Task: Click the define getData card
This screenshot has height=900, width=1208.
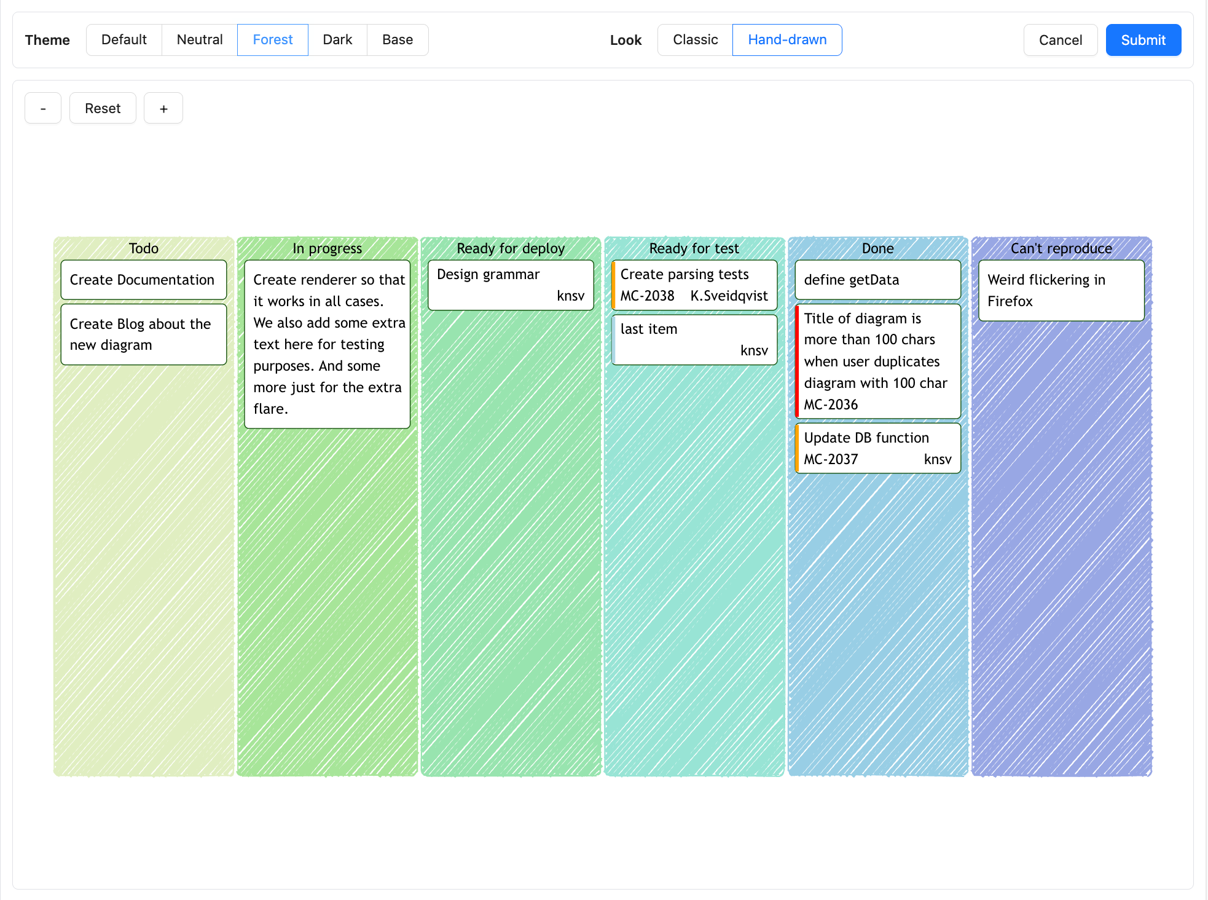Action: click(x=877, y=280)
